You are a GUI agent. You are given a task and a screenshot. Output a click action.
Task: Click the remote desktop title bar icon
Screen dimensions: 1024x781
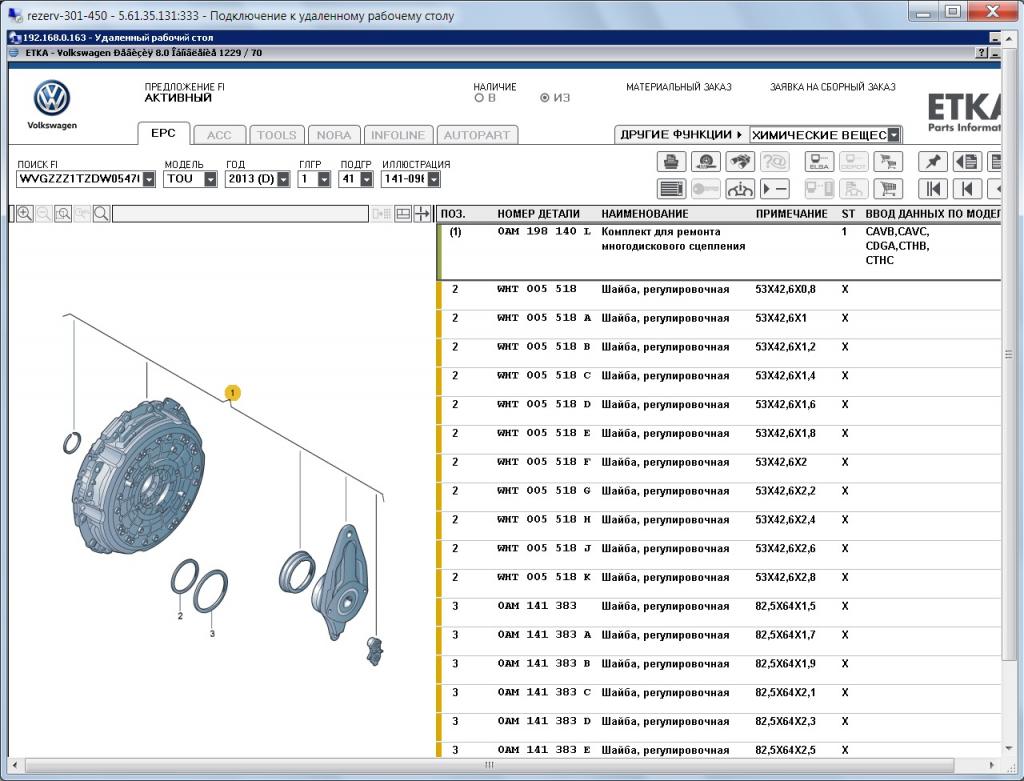[14, 14]
